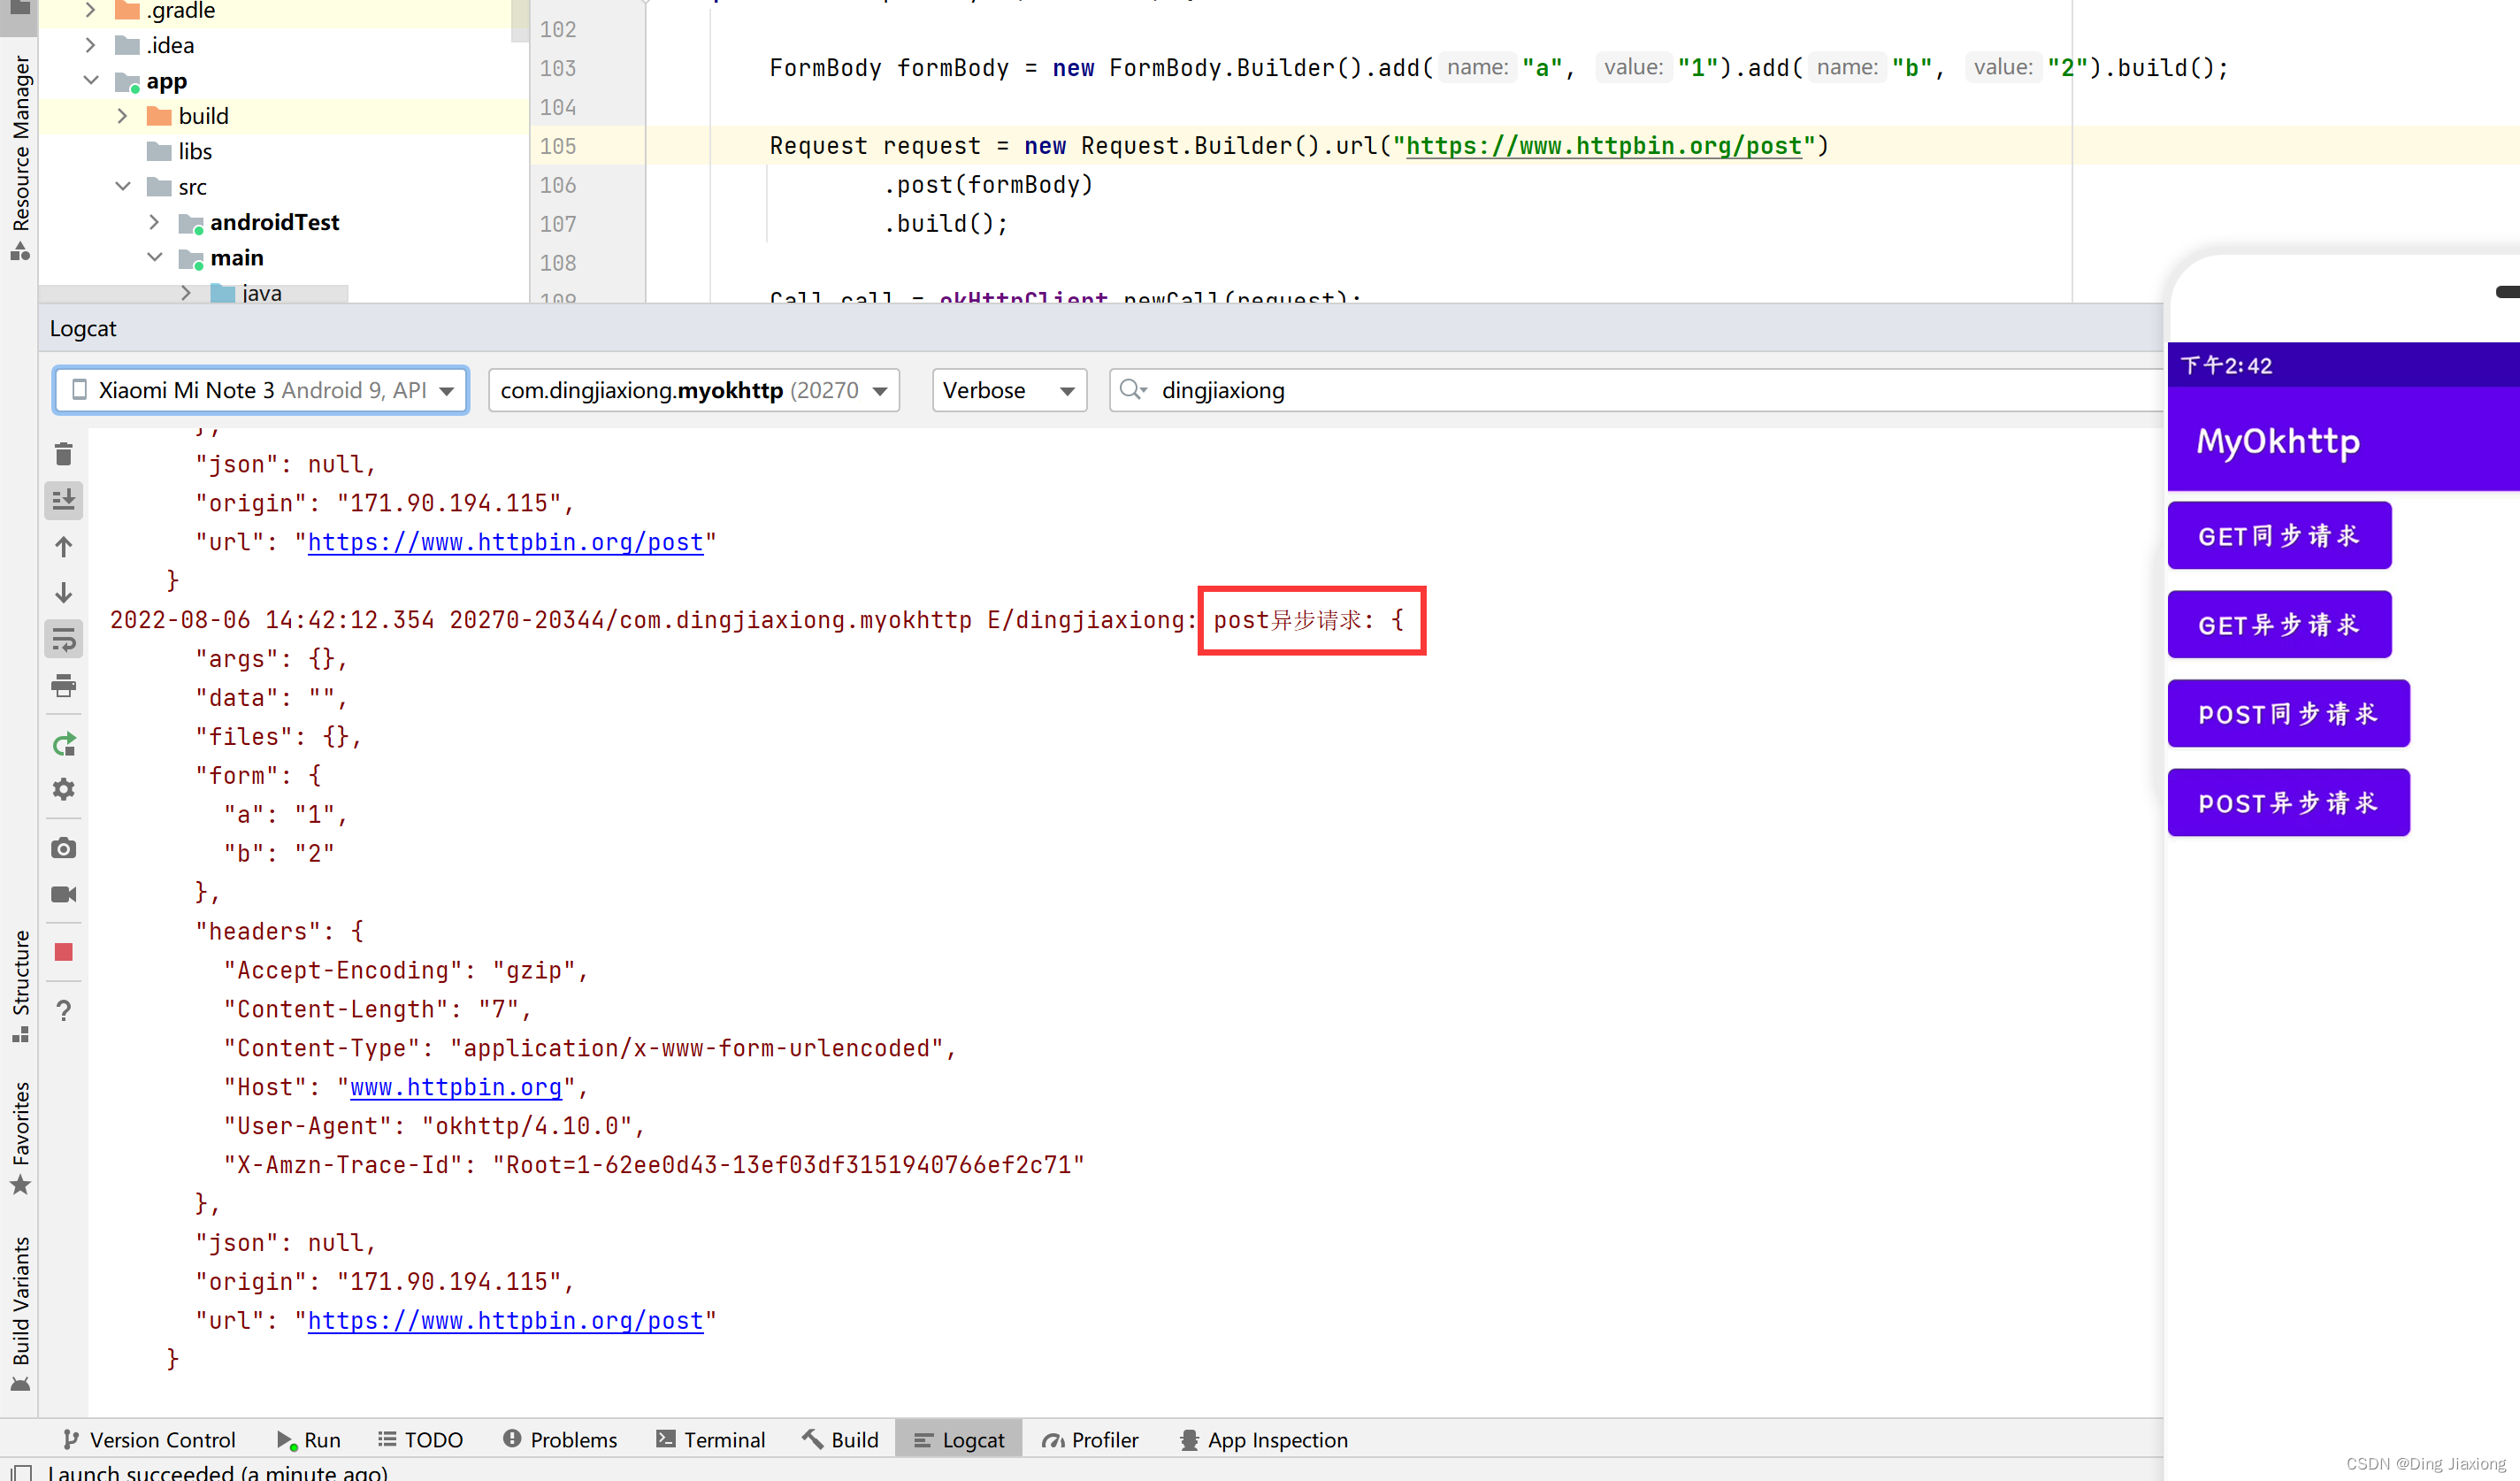Collapse the main folder

pos(154,257)
